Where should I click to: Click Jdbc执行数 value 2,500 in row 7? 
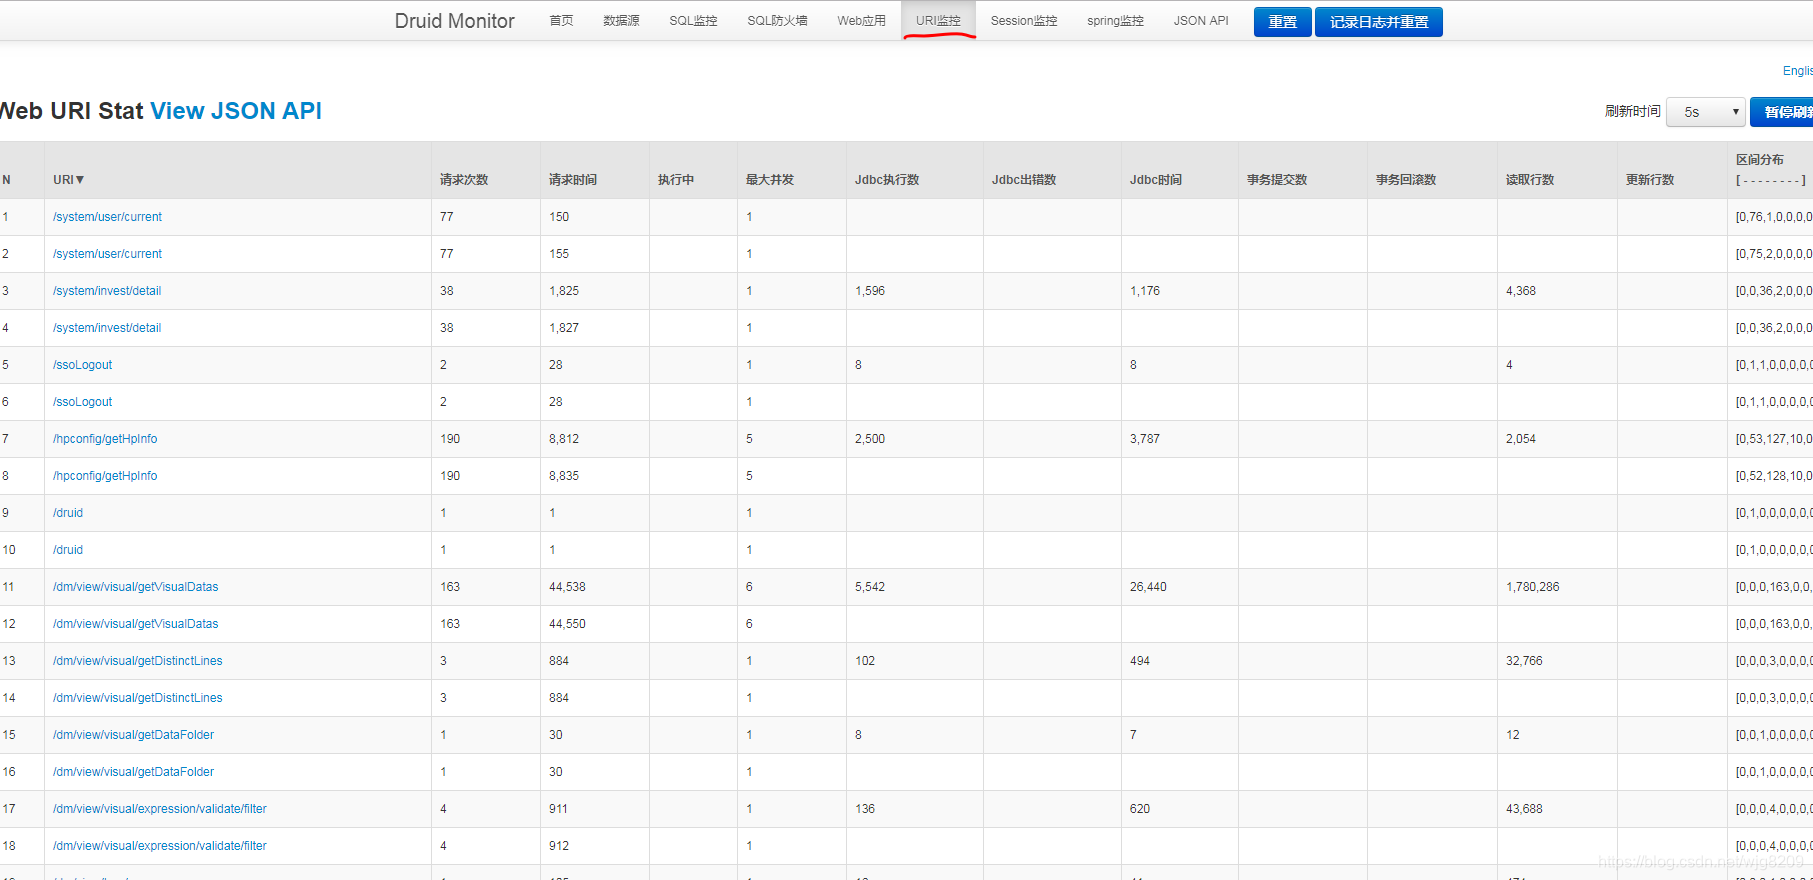coord(870,439)
